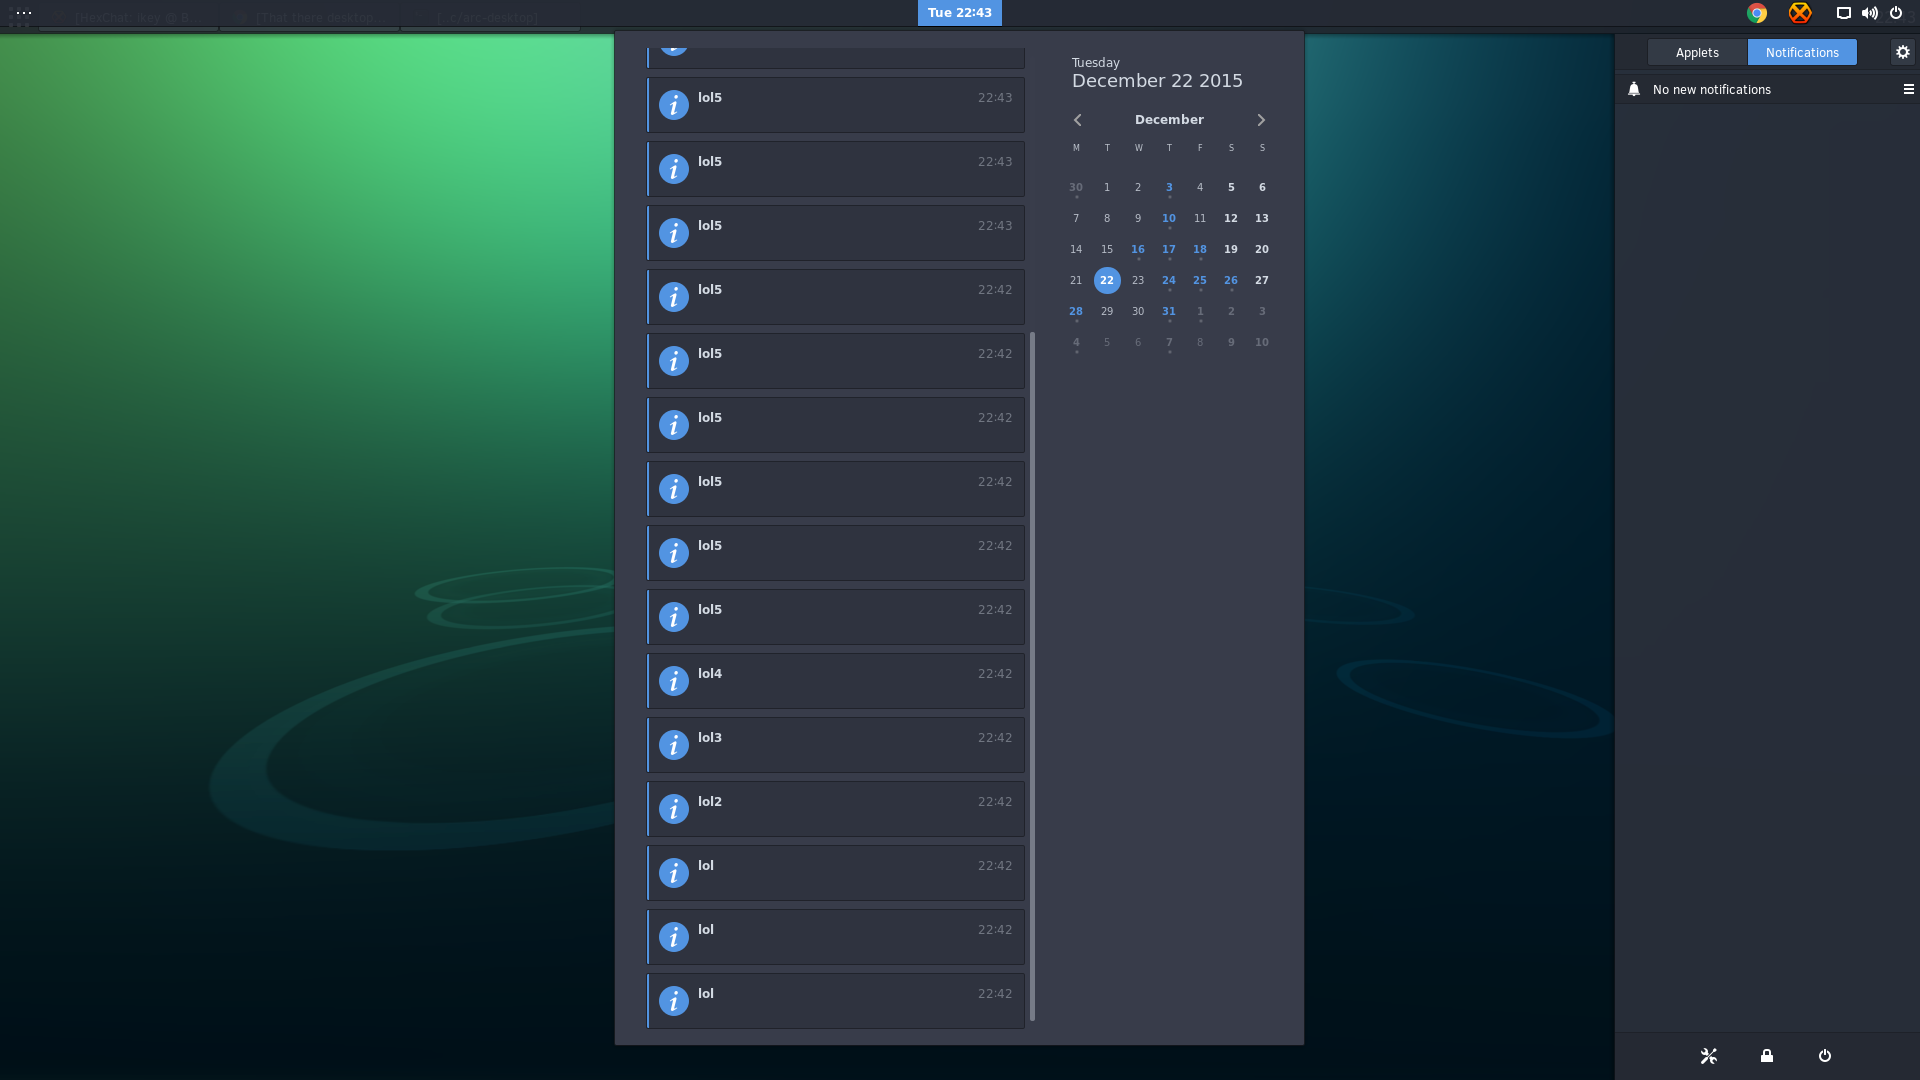Select day 24 in calendar
1920x1080 pixels.
point(1169,280)
